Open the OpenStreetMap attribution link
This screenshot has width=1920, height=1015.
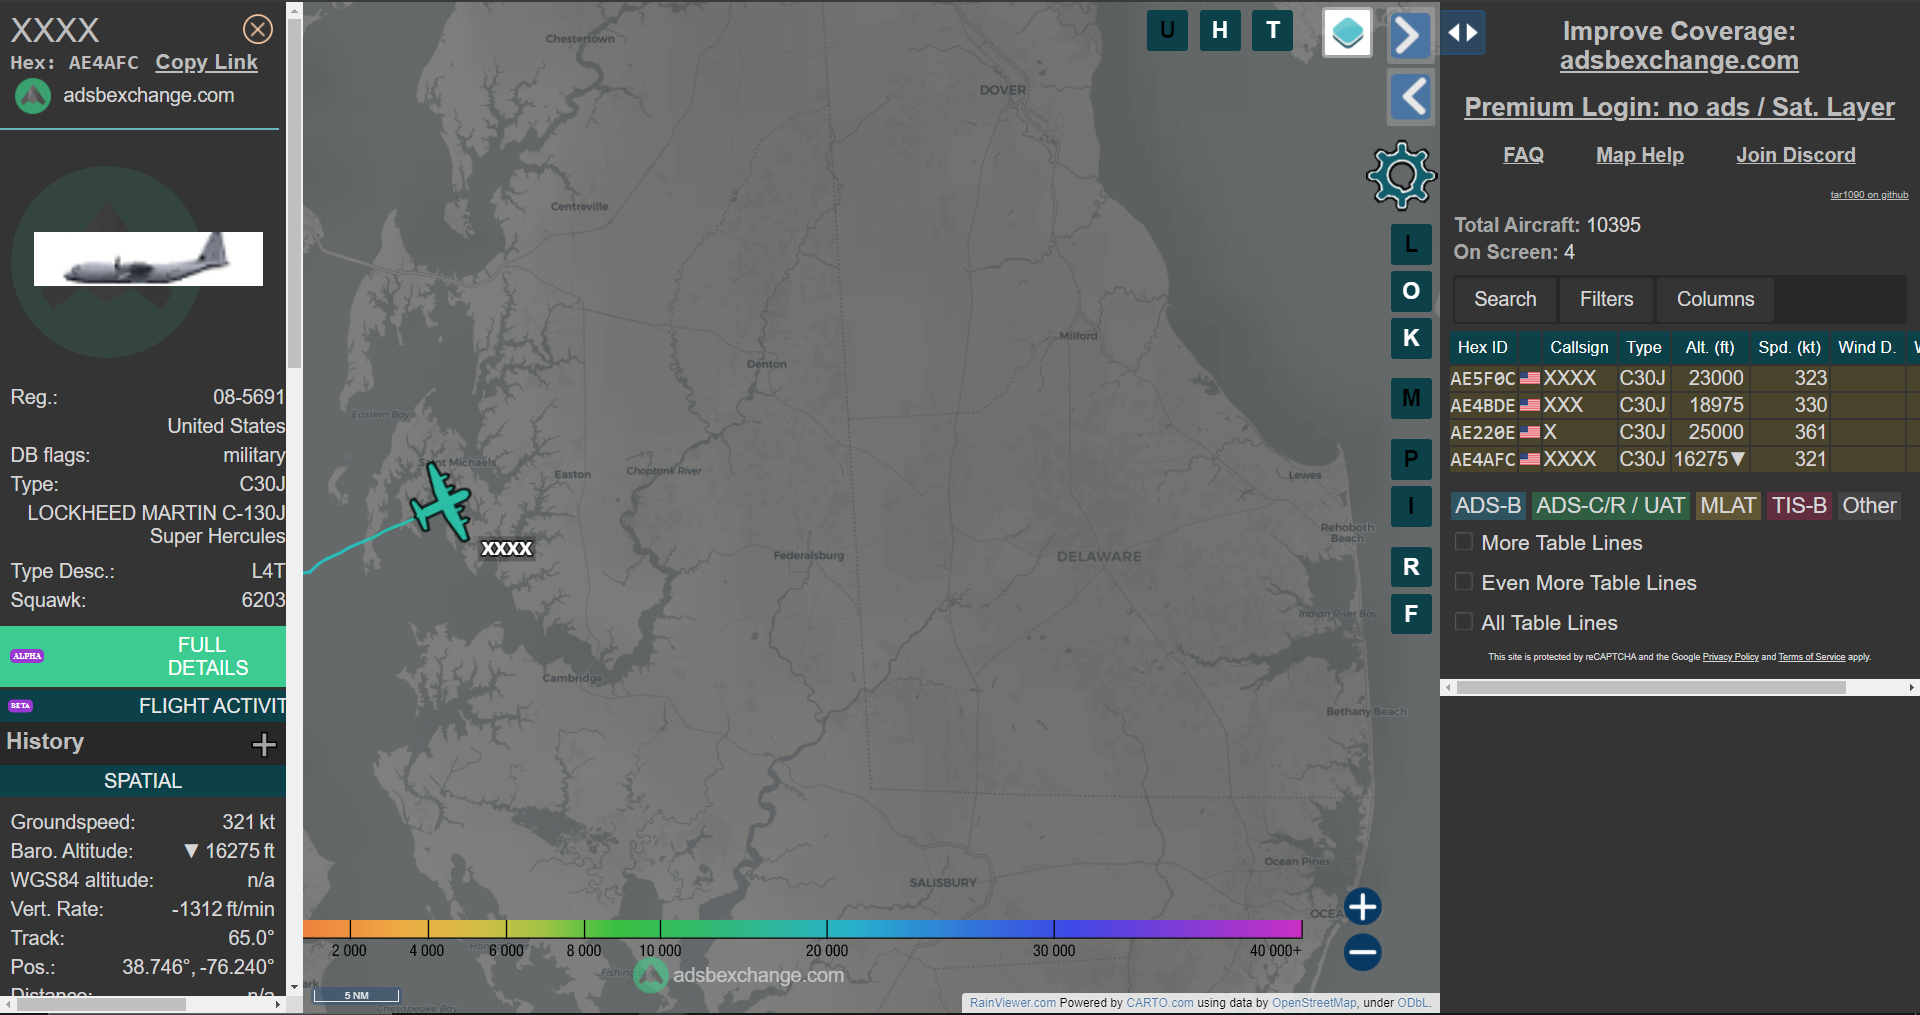[1314, 1003]
